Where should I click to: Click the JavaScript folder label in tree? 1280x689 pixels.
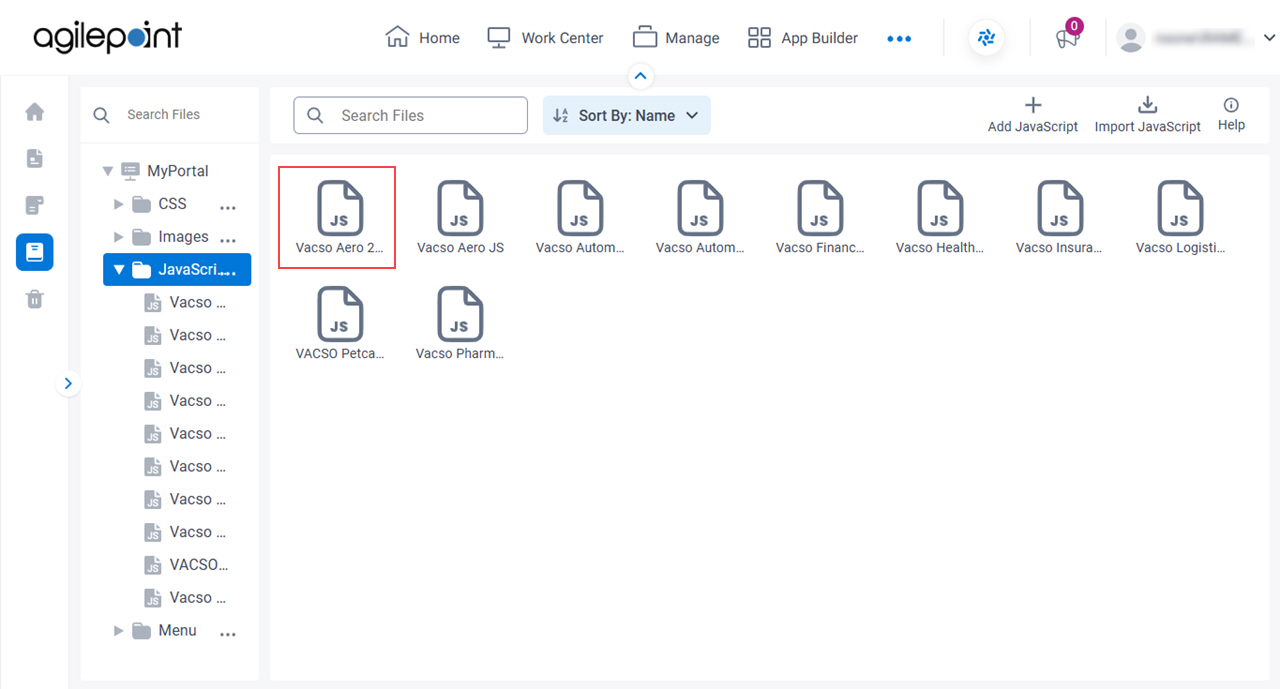click(188, 270)
